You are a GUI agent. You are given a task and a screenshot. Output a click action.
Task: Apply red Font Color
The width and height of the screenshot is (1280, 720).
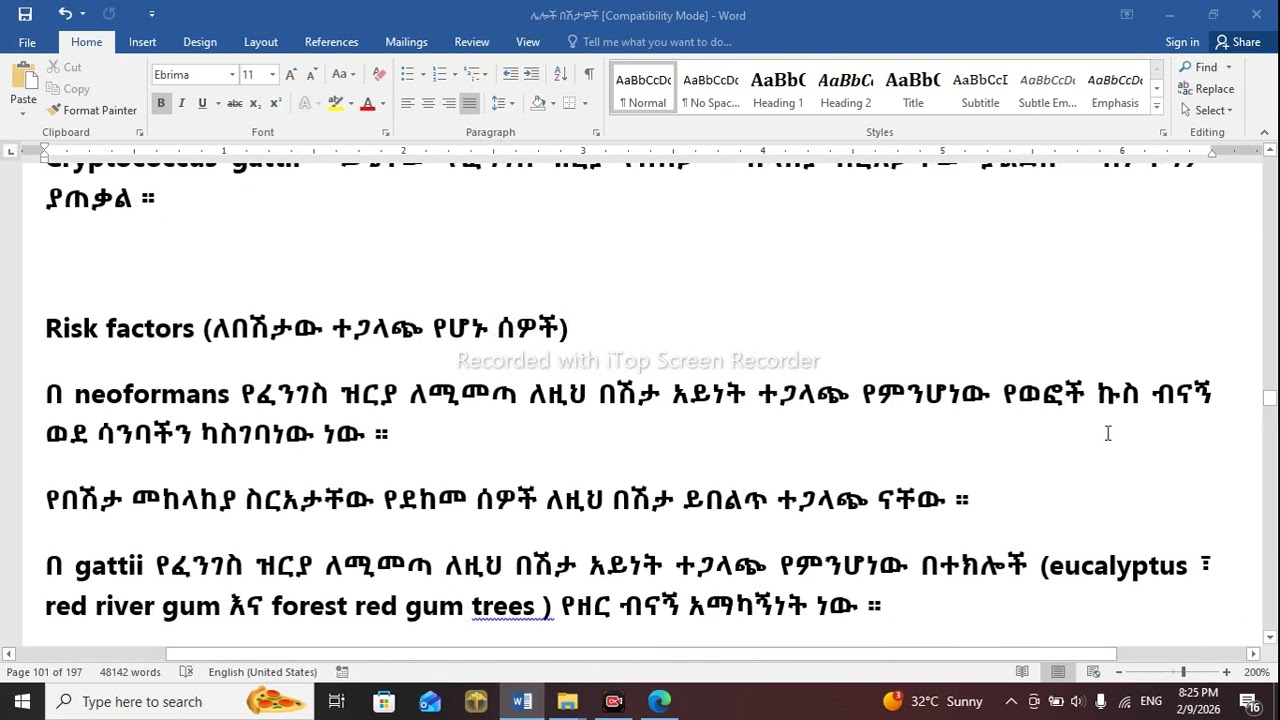pos(367,103)
